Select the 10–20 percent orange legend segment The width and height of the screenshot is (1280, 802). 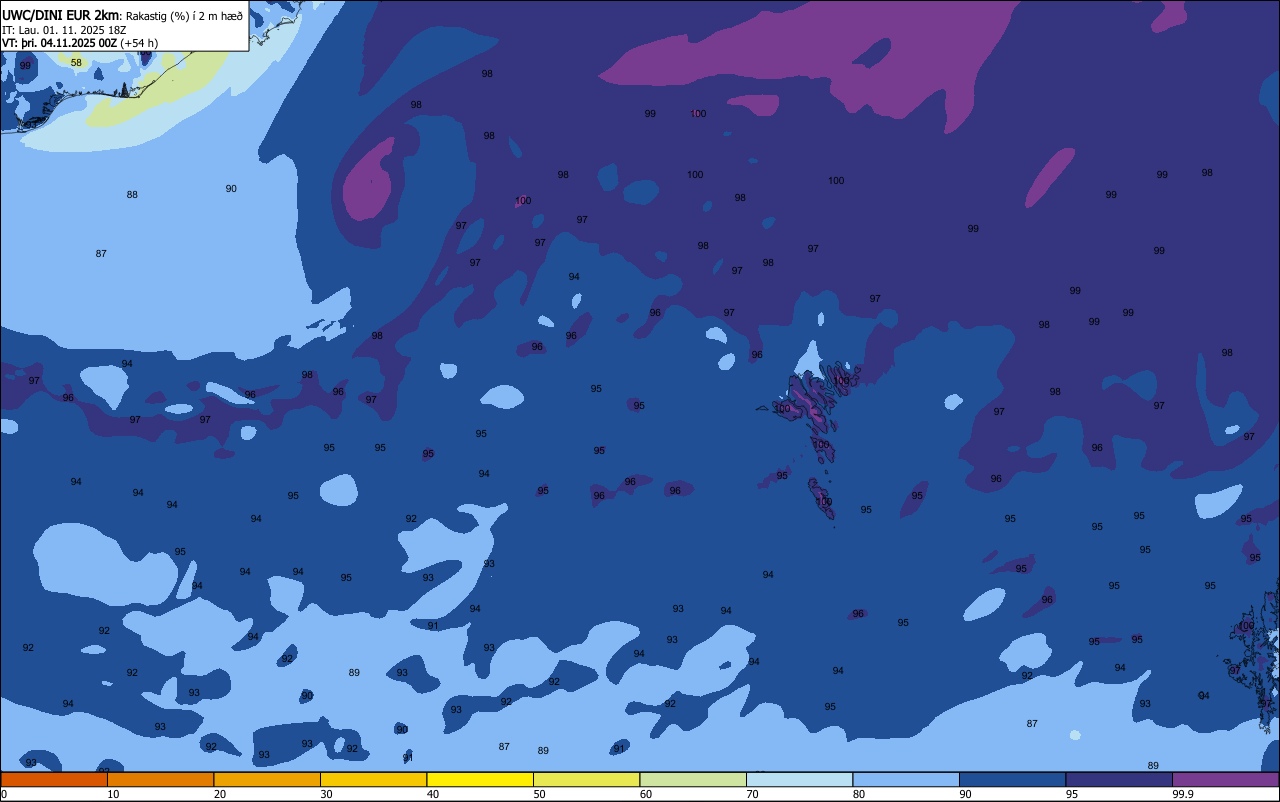(x=160, y=779)
